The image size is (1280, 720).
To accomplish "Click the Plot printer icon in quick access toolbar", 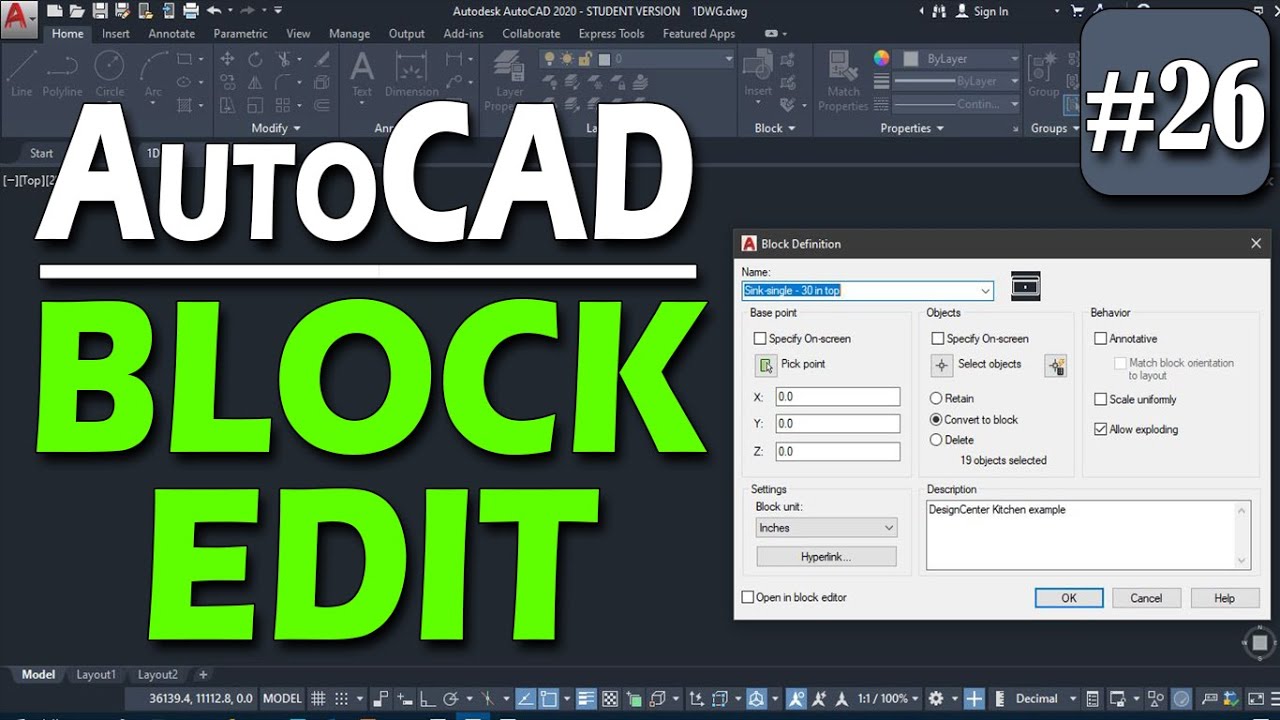I will click(190, 11).
